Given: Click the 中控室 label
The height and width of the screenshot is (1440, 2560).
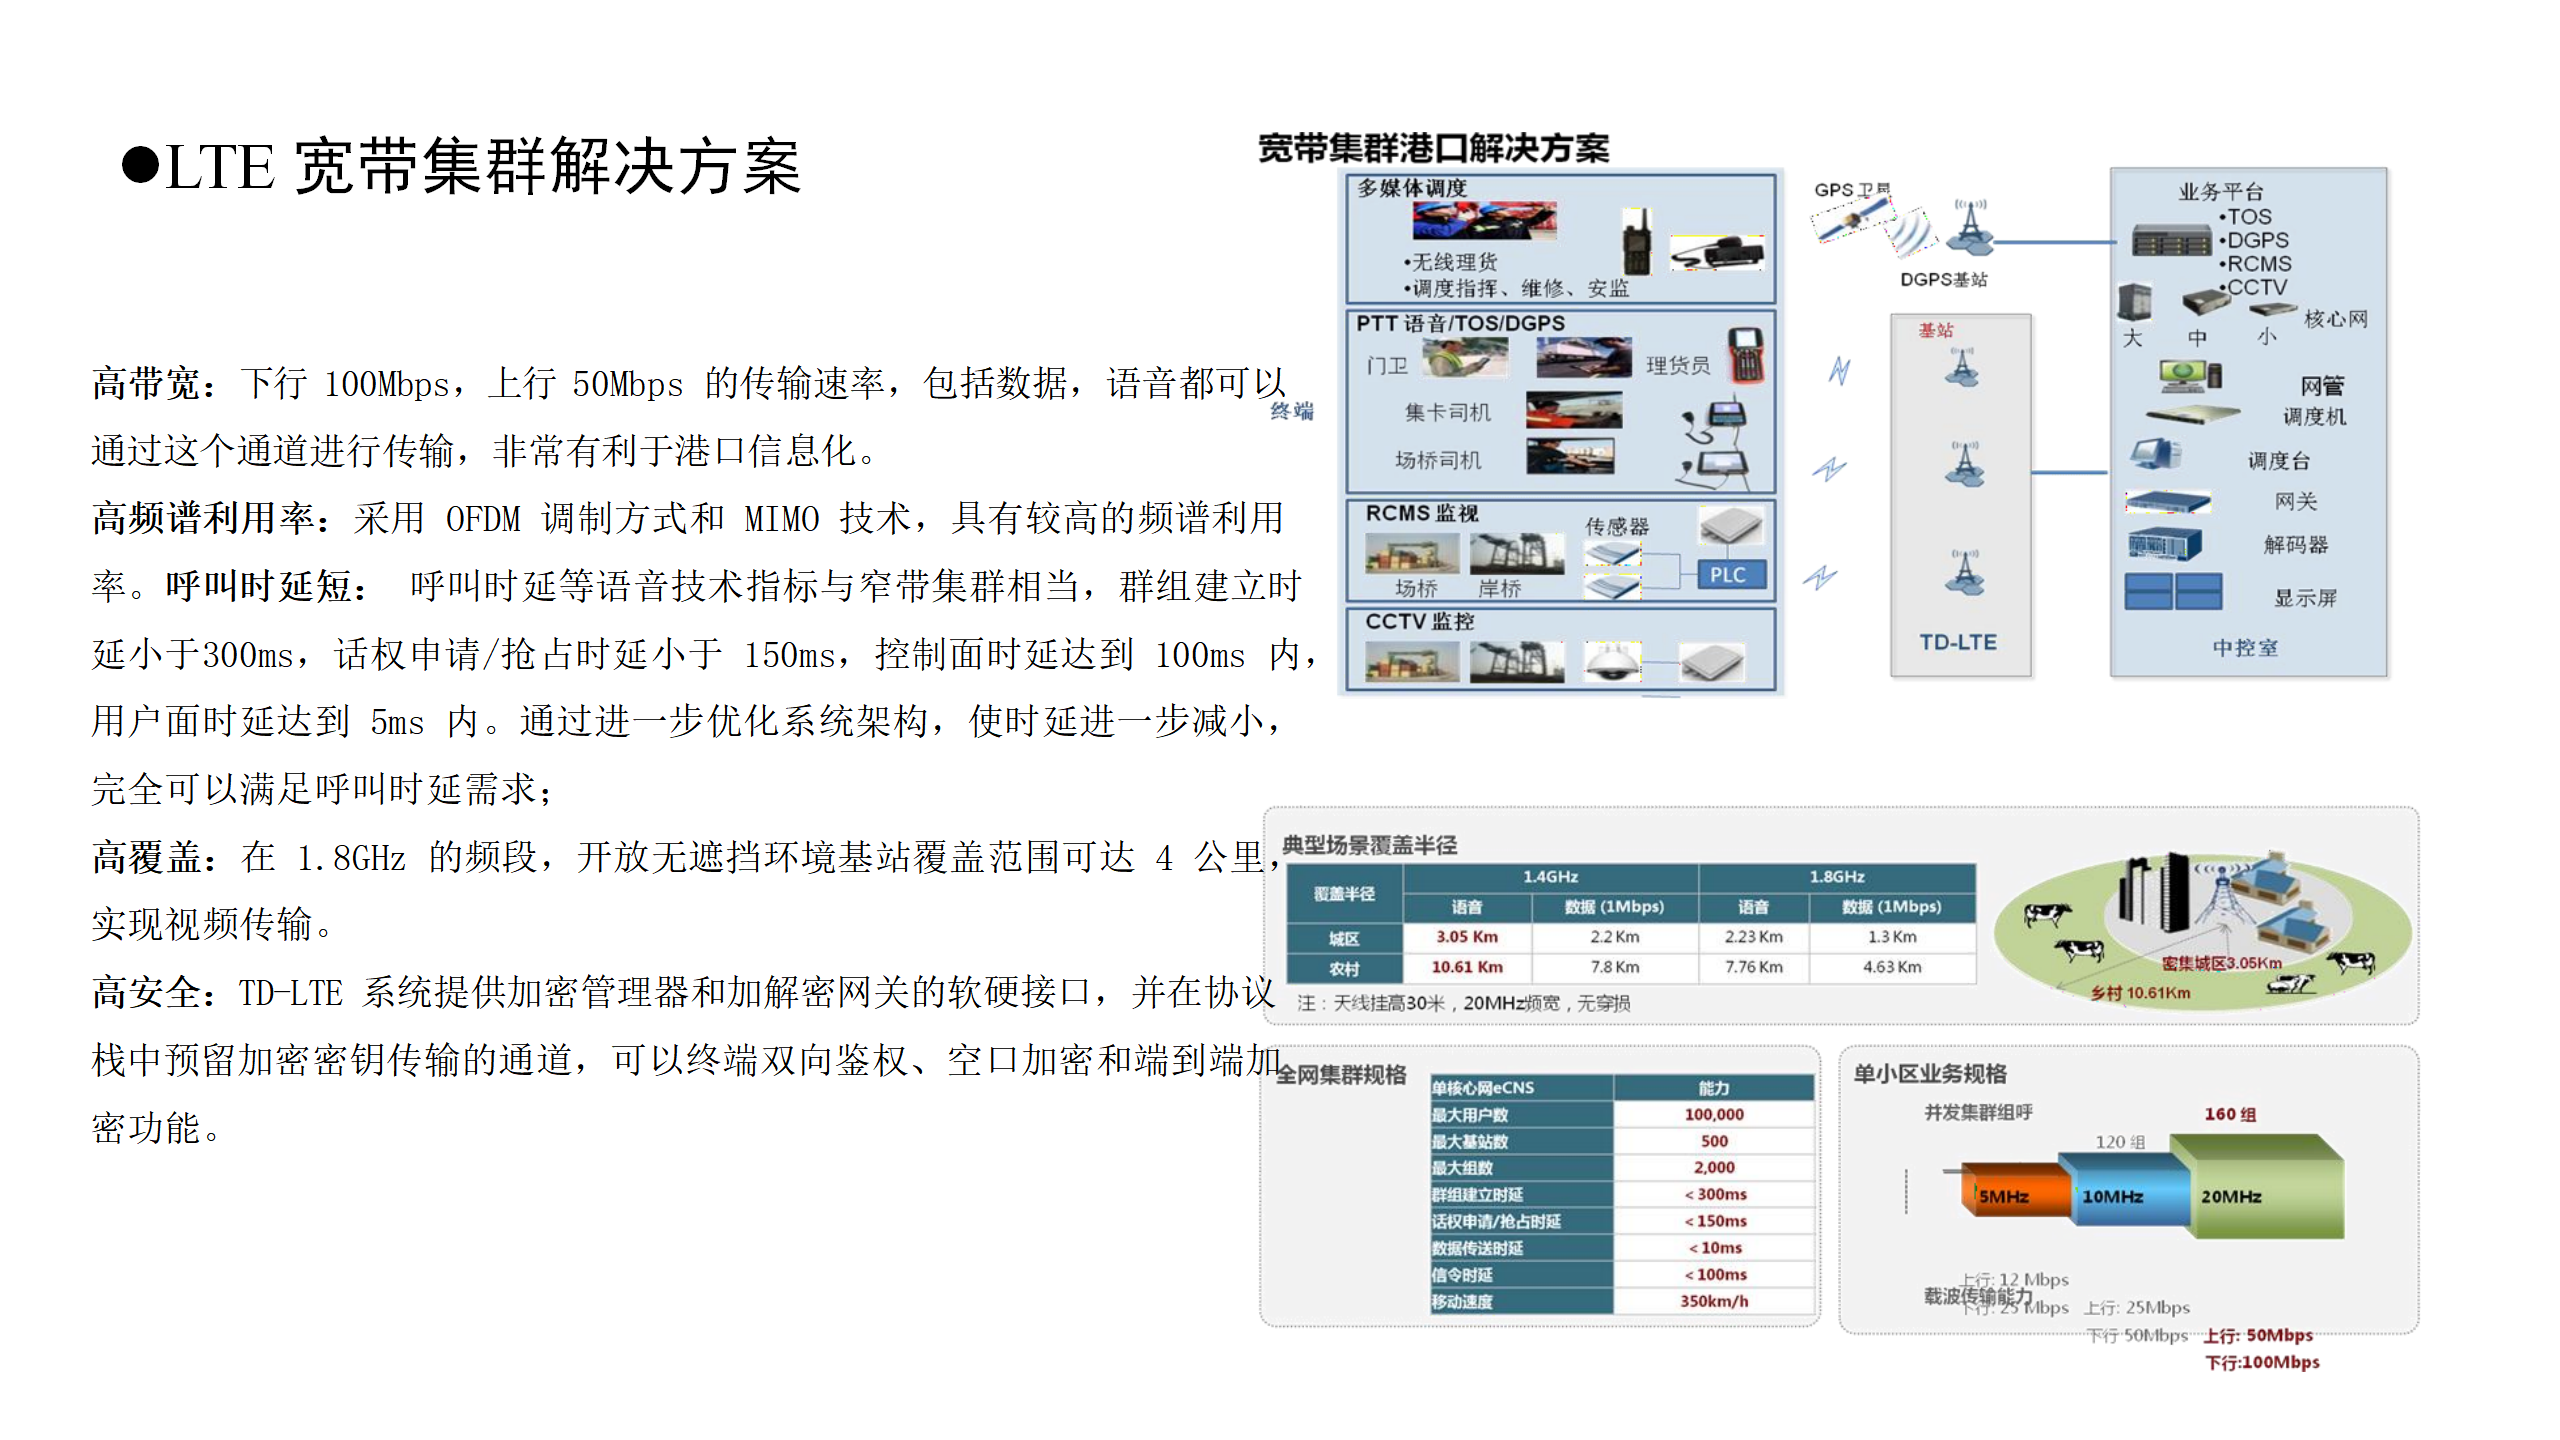Looking at the screenshot, I should click(x=2245, y=647).
